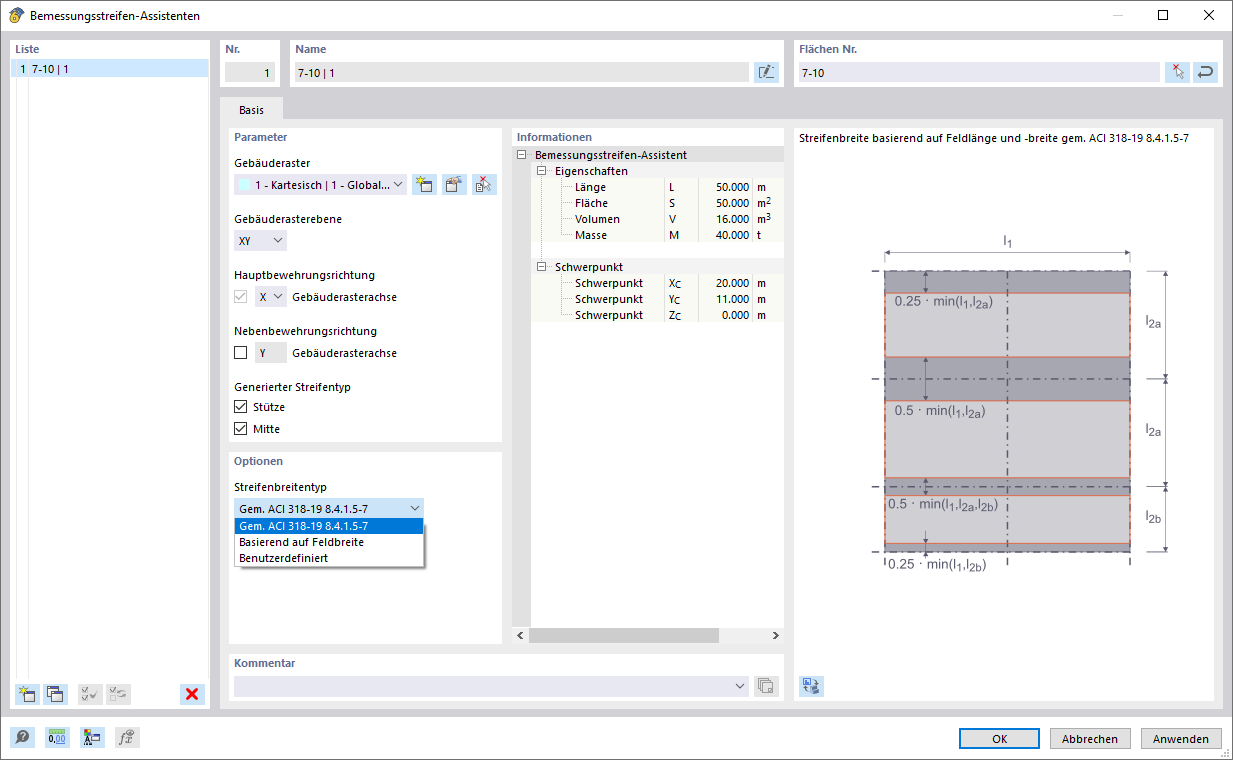The image size is (1233, 760).
Task: Click the horizontal scrollbar in Informationen panel
Action: tap(624, 635)
